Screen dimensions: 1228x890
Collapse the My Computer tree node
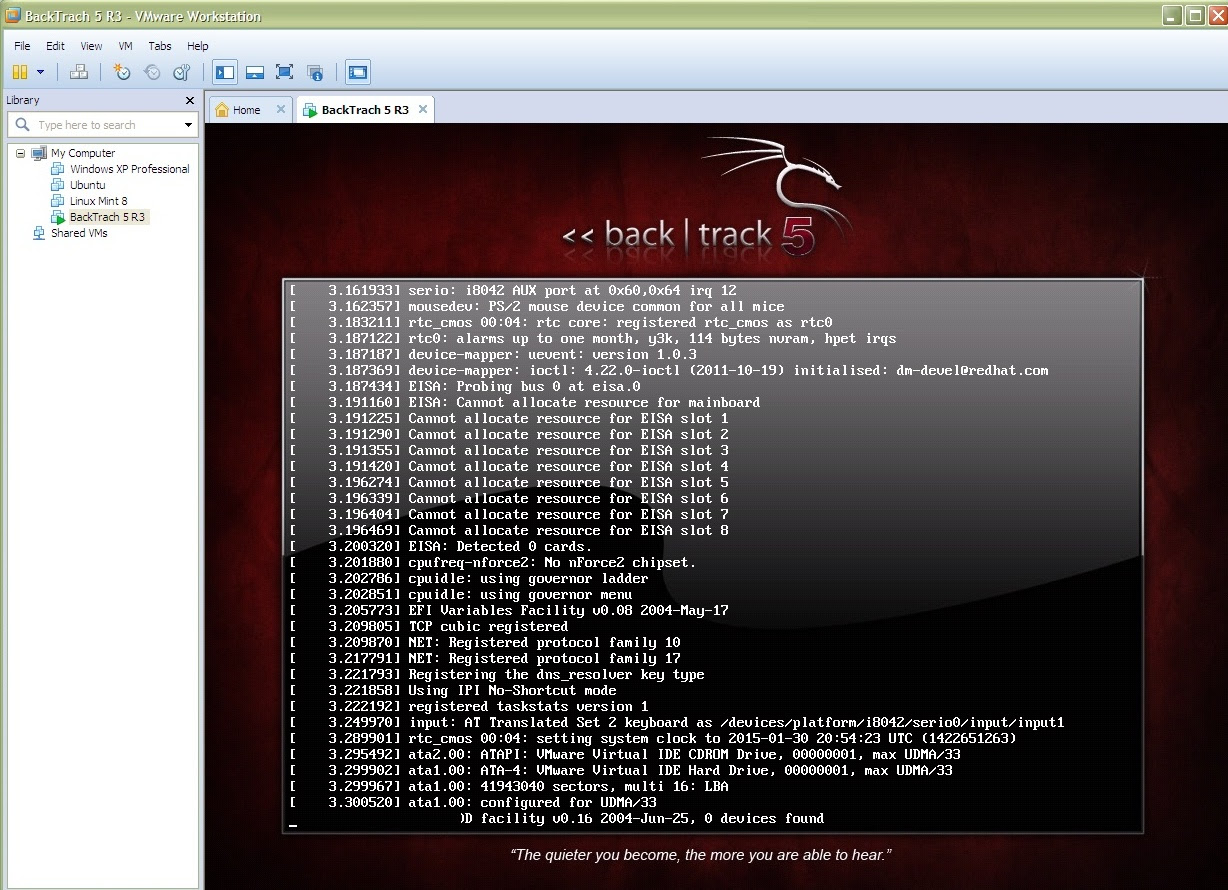(x=20, y=153)
